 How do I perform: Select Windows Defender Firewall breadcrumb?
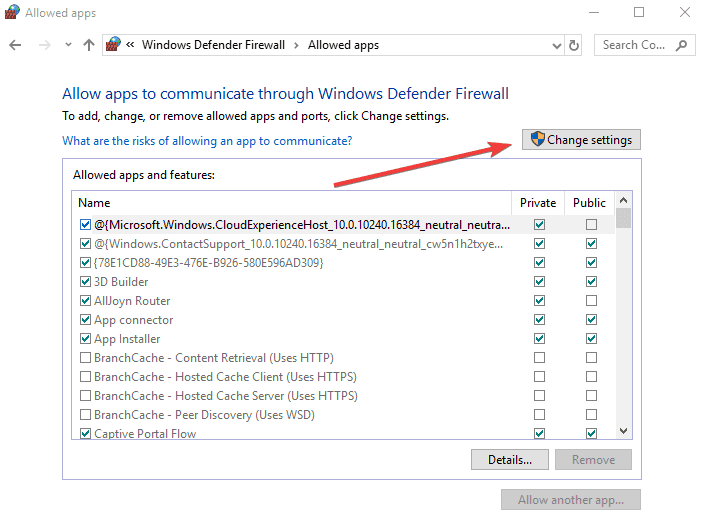[x=213, y=45]
